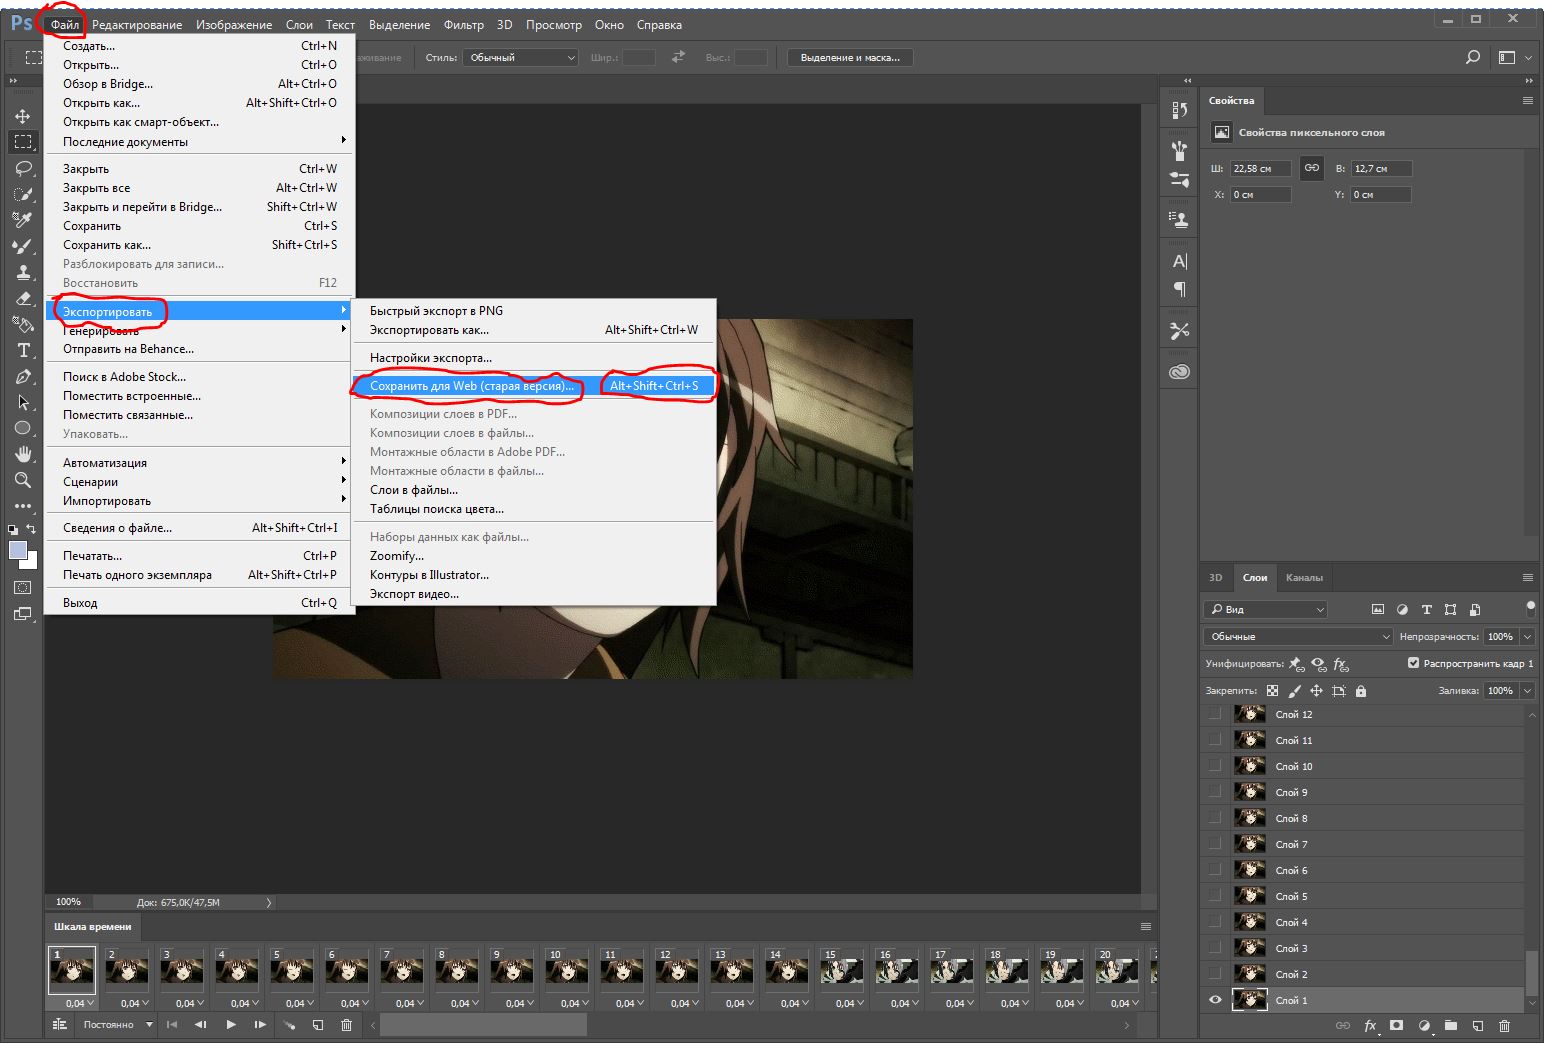Expand Последние документы submenu
This screenshot has width=1544, height=1044.
pyautogui.click(x=199, y=141)
